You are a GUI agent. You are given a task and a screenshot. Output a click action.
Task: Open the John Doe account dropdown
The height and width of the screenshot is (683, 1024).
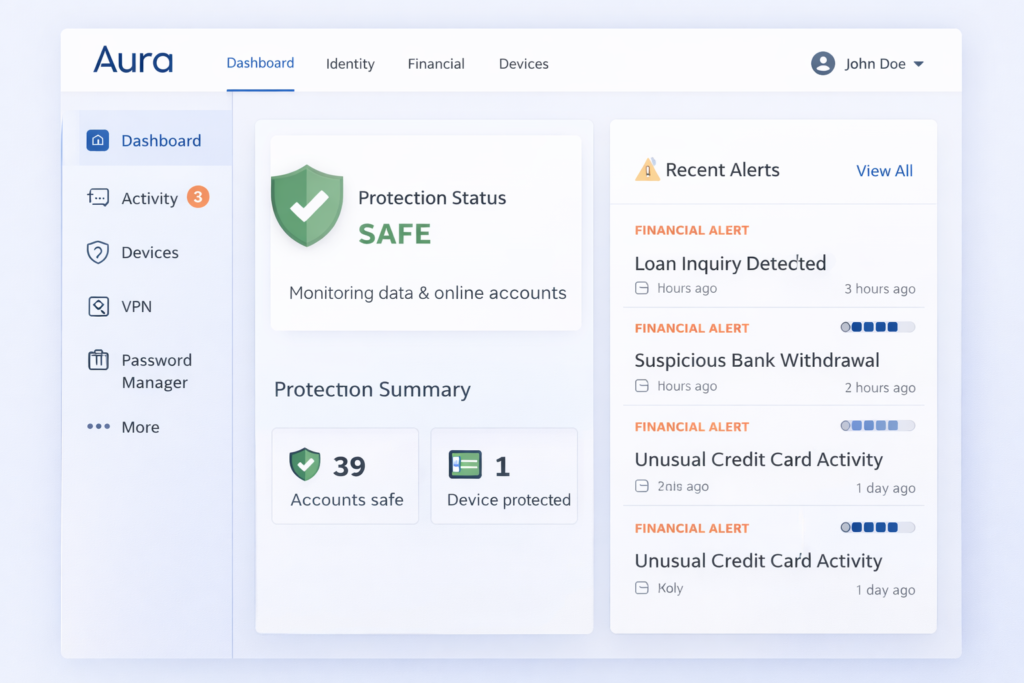[x=879, y=63]
